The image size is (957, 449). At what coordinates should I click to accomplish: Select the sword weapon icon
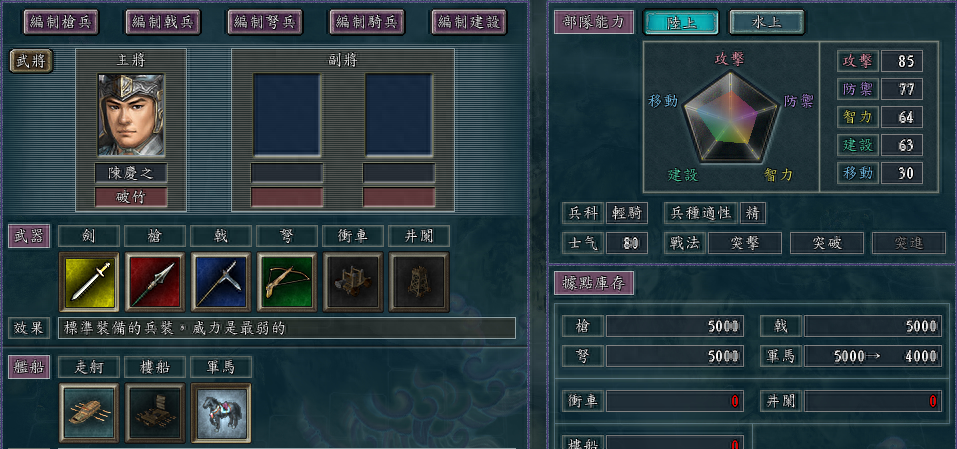[x=89, y=282]
